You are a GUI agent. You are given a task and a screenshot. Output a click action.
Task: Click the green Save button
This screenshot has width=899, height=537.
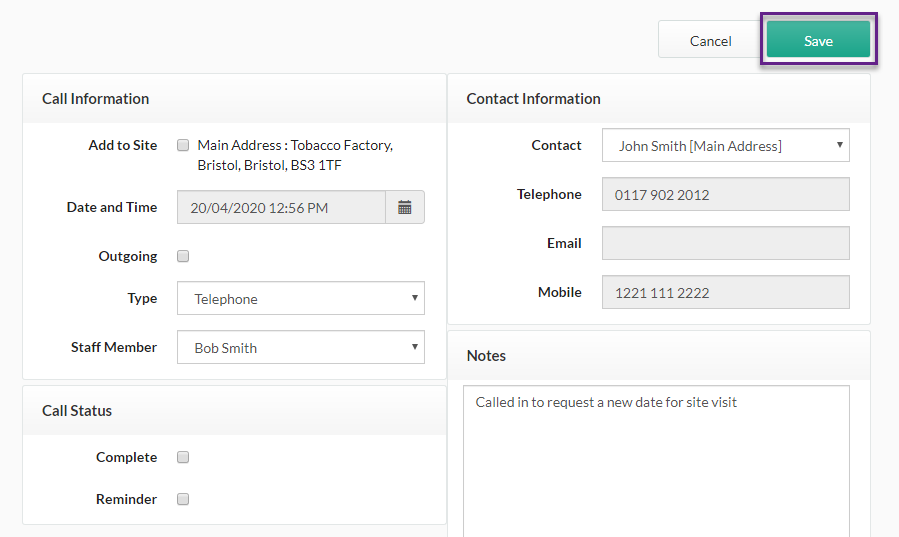(x=819, y=40)
